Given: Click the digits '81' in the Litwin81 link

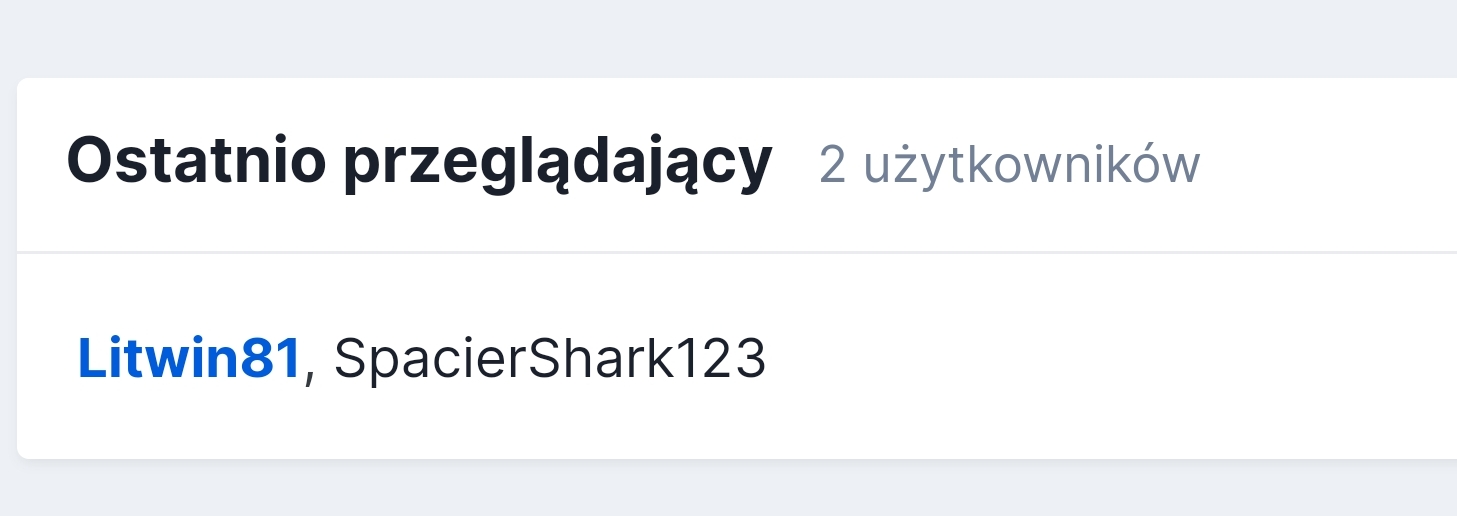Looking at the screenshot, I should 270,359.
